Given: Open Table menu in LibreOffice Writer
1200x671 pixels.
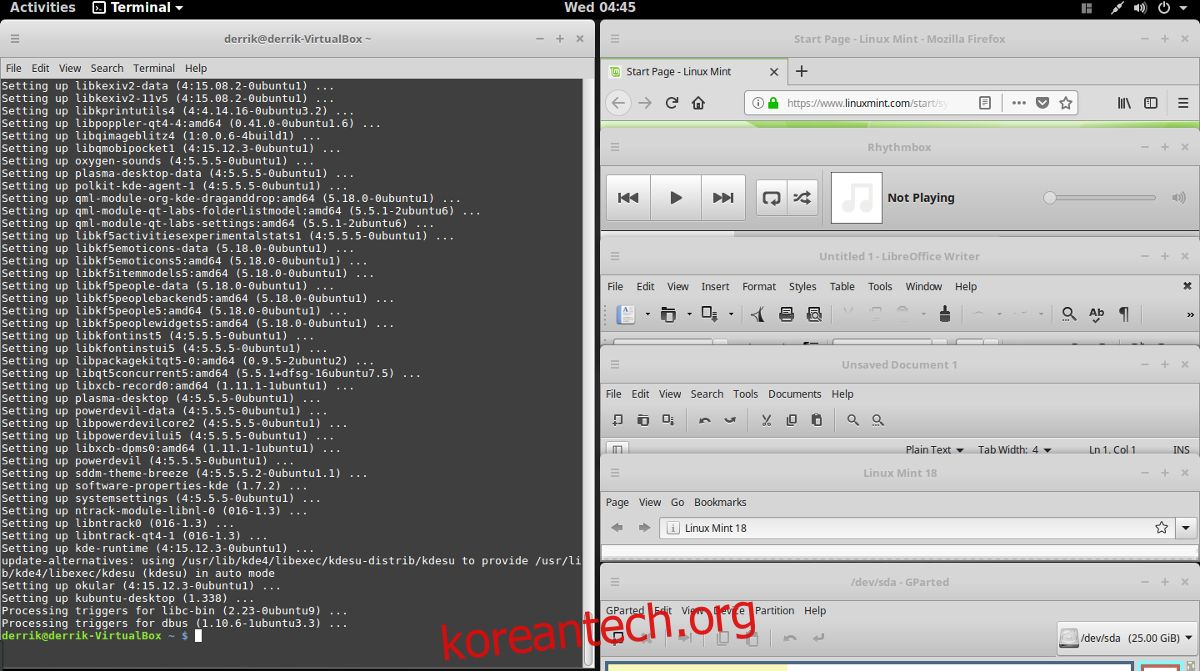Looking at the screenshot, I should (842, 287).
